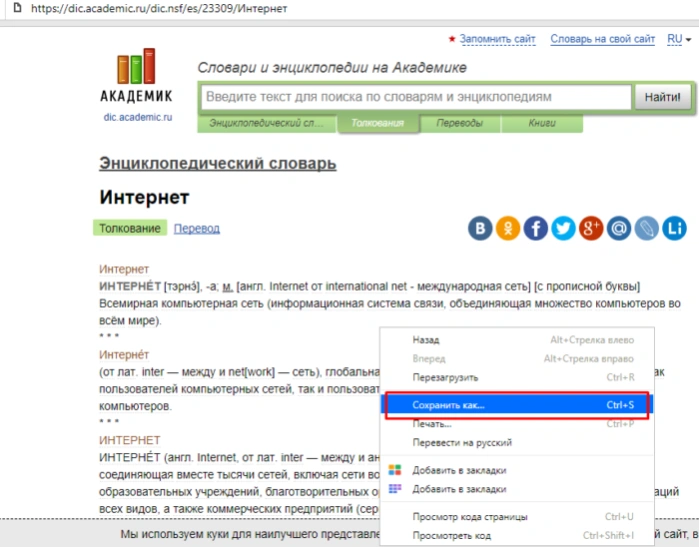The height and width of the screenshot is (547, 699).
Task: Choose Перезагрузить in the context menu
Action: click(517, 378)
